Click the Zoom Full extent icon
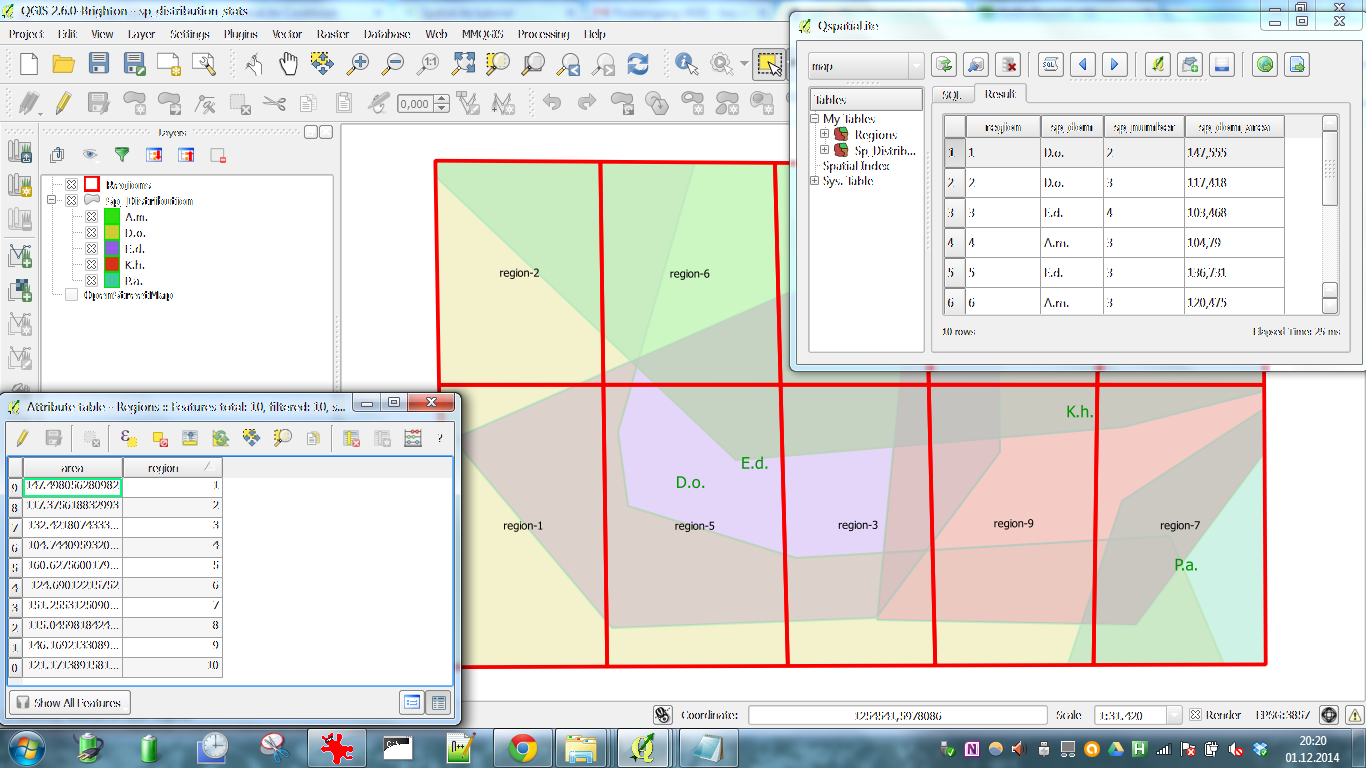This screenshot has height=768, width=1366. pos(463,64)
